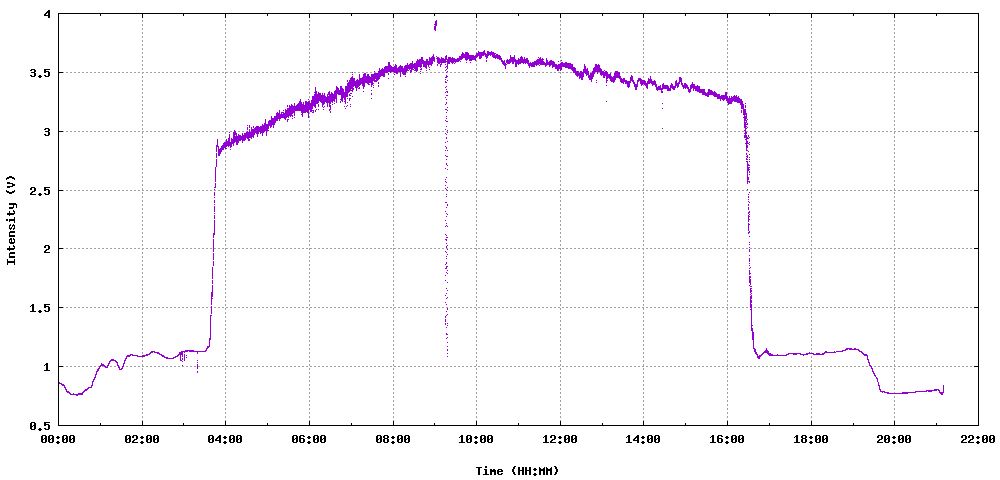The image size is (1000, 480).
Task: Click the x-axis tick label "18:00"
Action: pyautogui.click(x=811, y=439)
